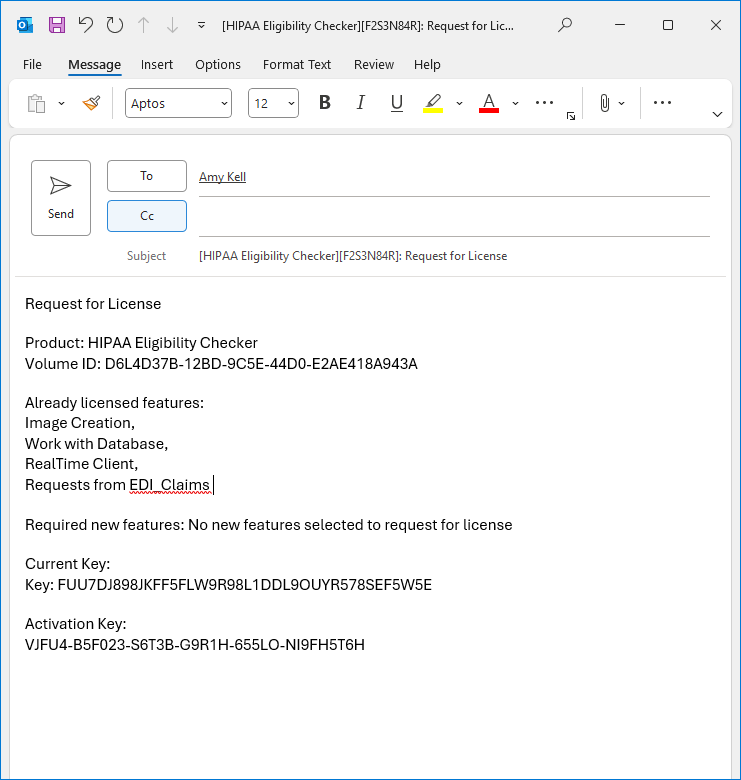Click the Activation Key value text
This screenshot has width=741, height=780.
(195, 645)
